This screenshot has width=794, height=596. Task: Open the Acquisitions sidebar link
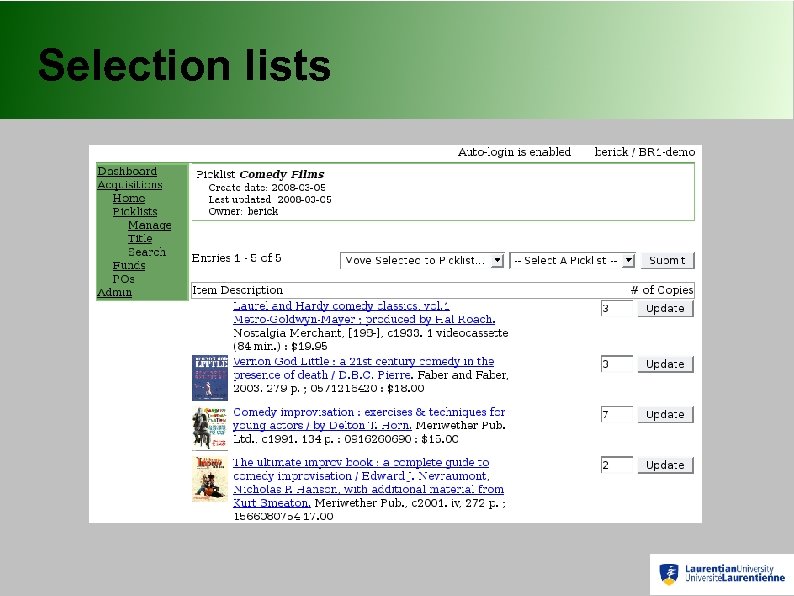(x=130, y=185)
